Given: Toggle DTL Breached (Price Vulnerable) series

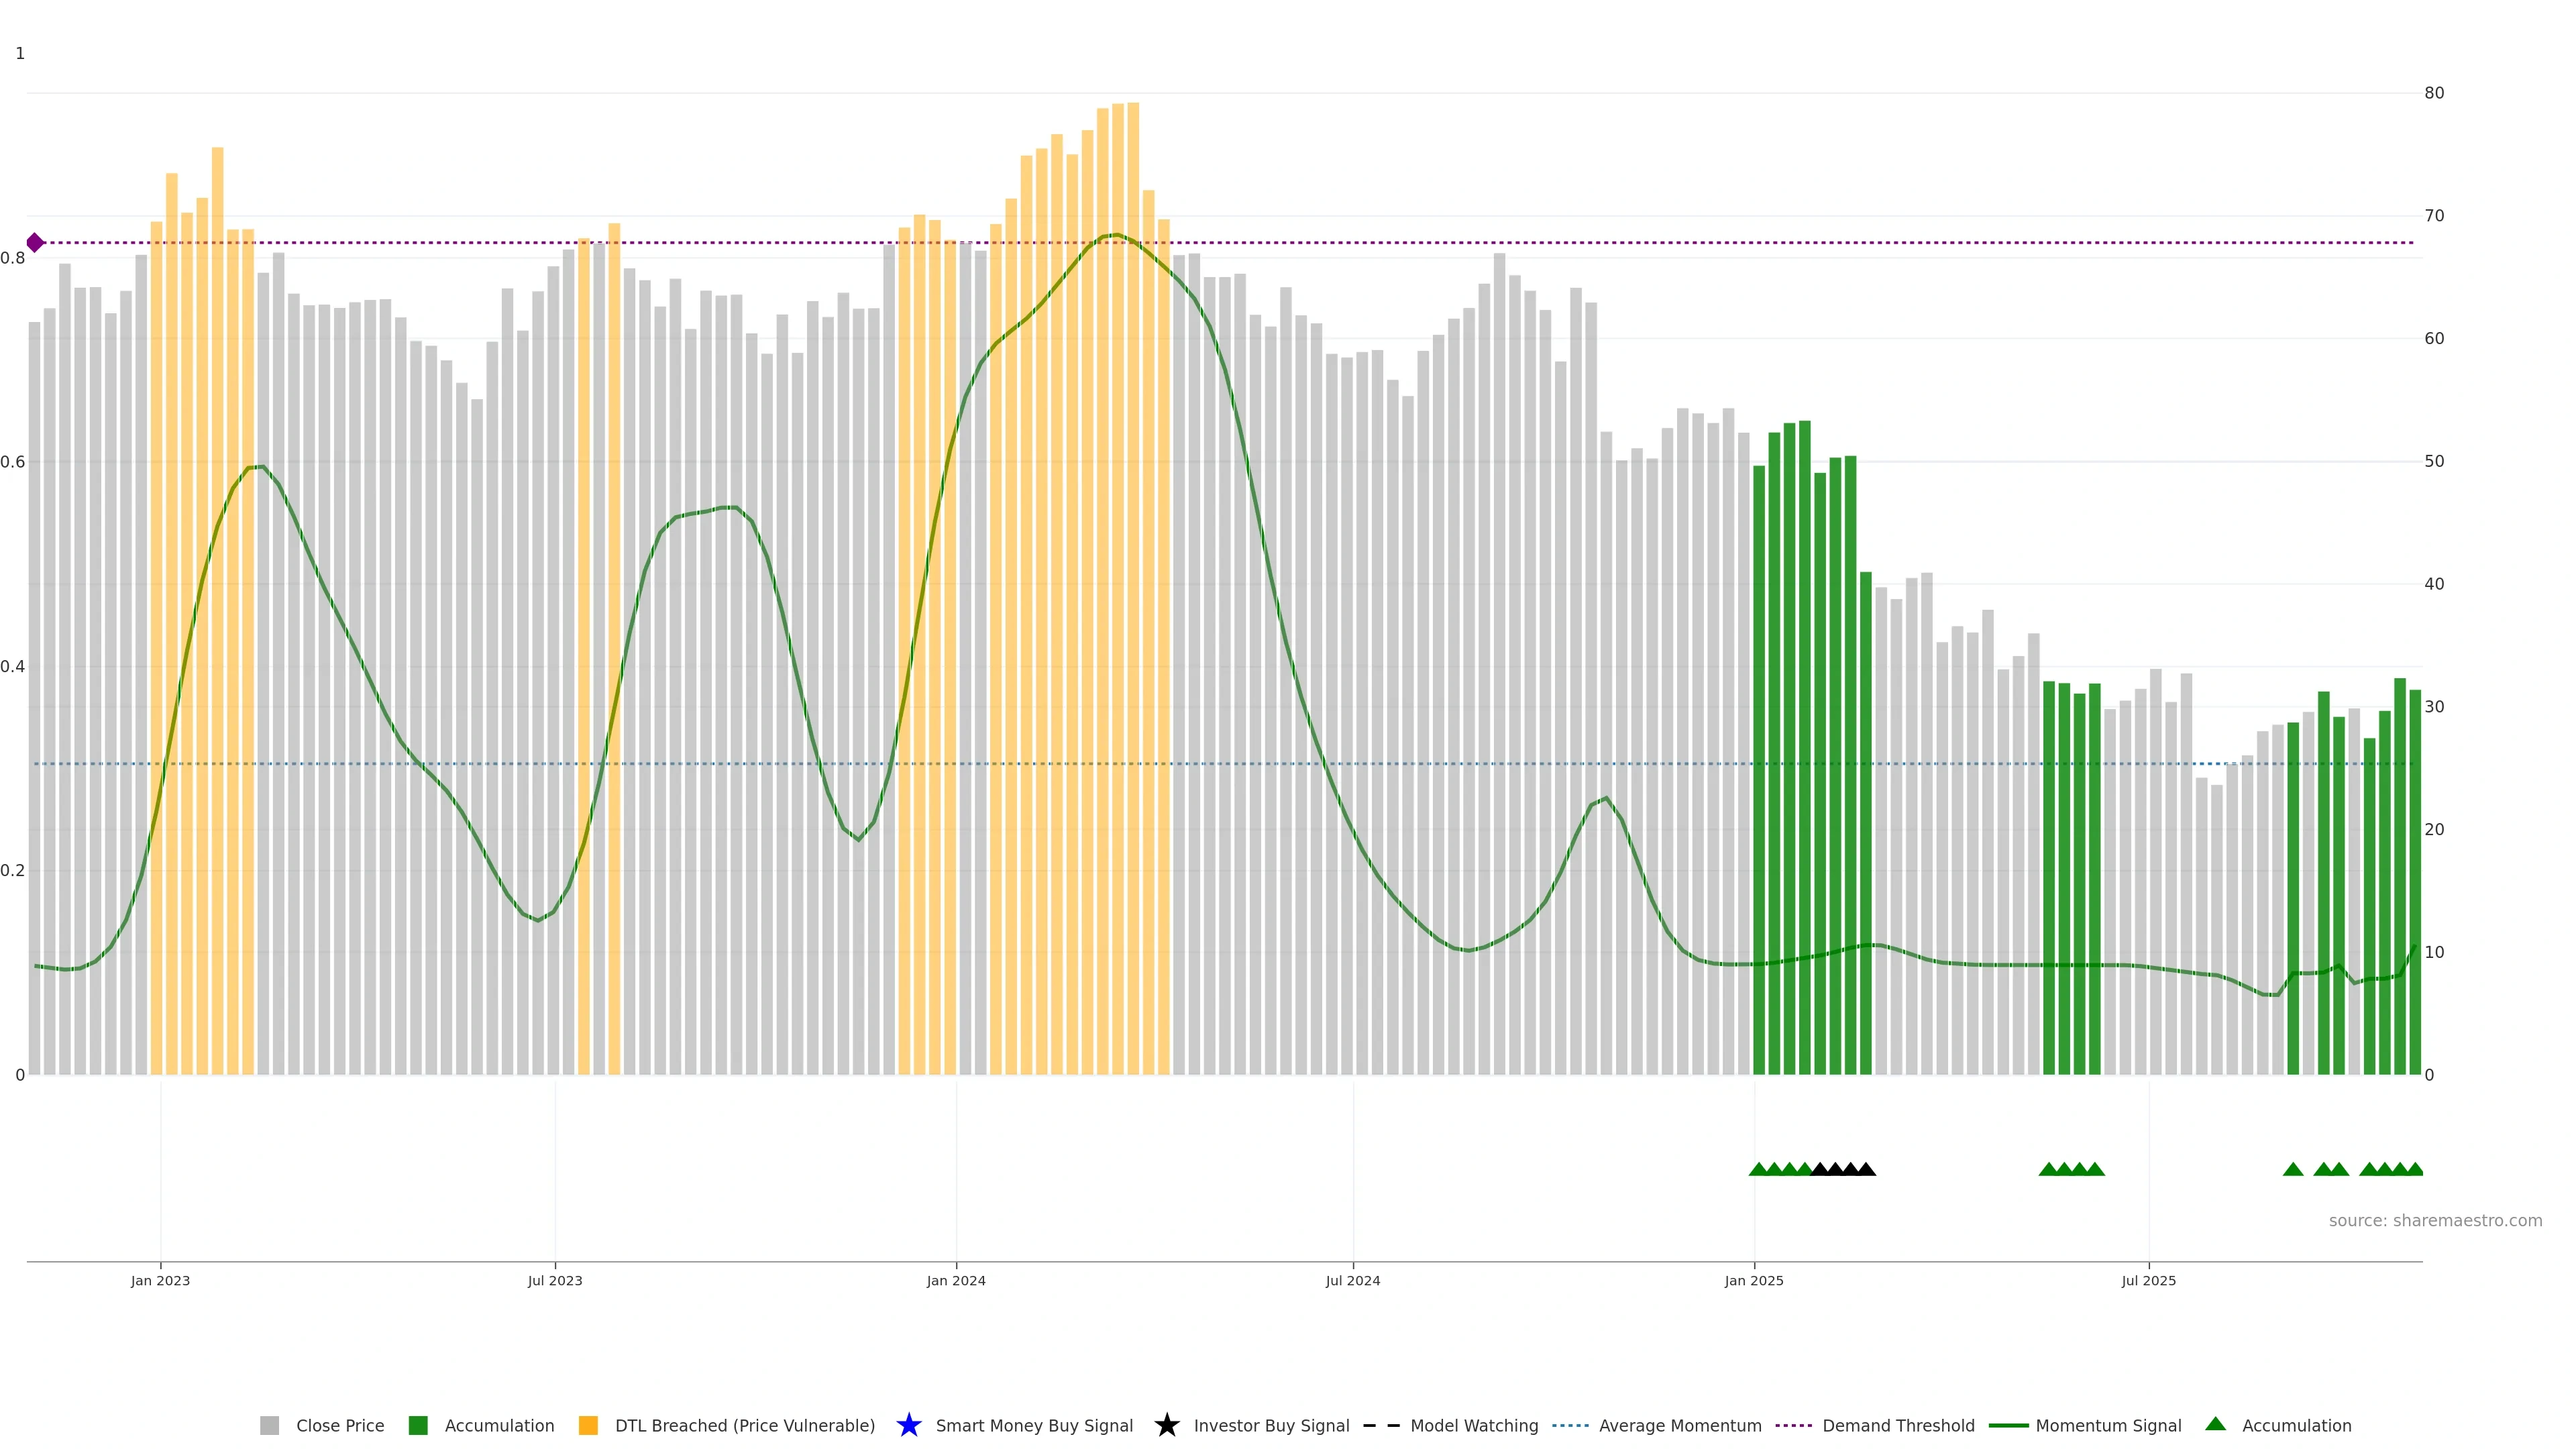Looking at the screenshot, I should click(x=744, y=1426).
